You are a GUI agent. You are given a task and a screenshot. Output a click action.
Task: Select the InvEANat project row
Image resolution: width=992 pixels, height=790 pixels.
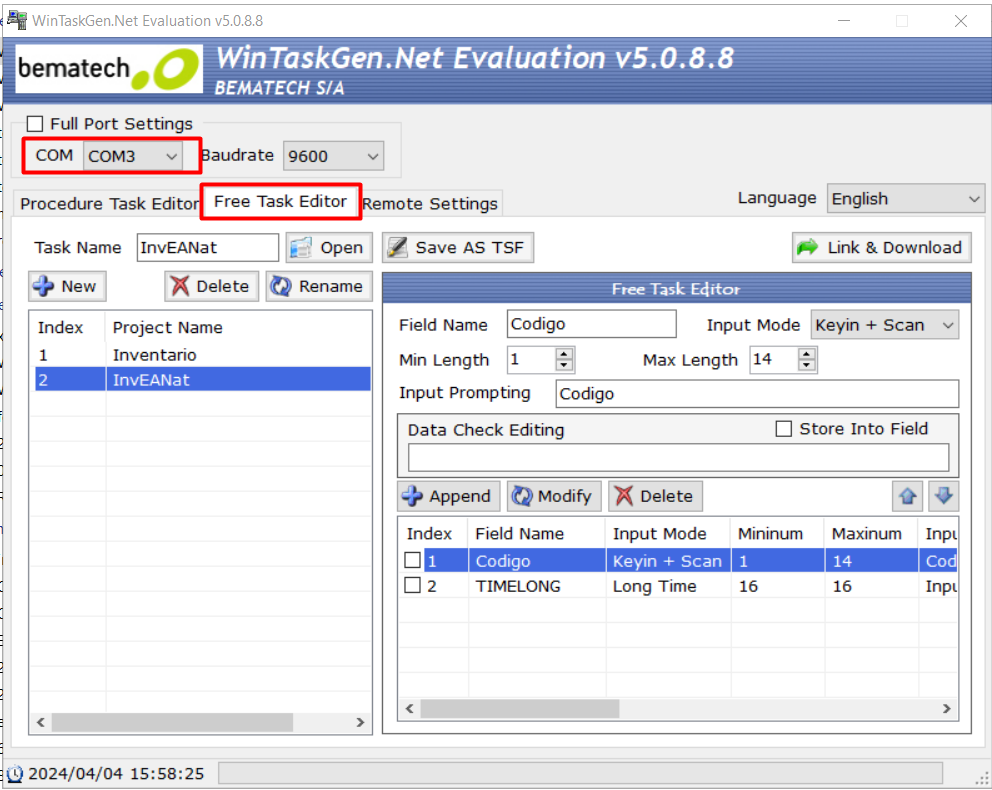(202, 380)
